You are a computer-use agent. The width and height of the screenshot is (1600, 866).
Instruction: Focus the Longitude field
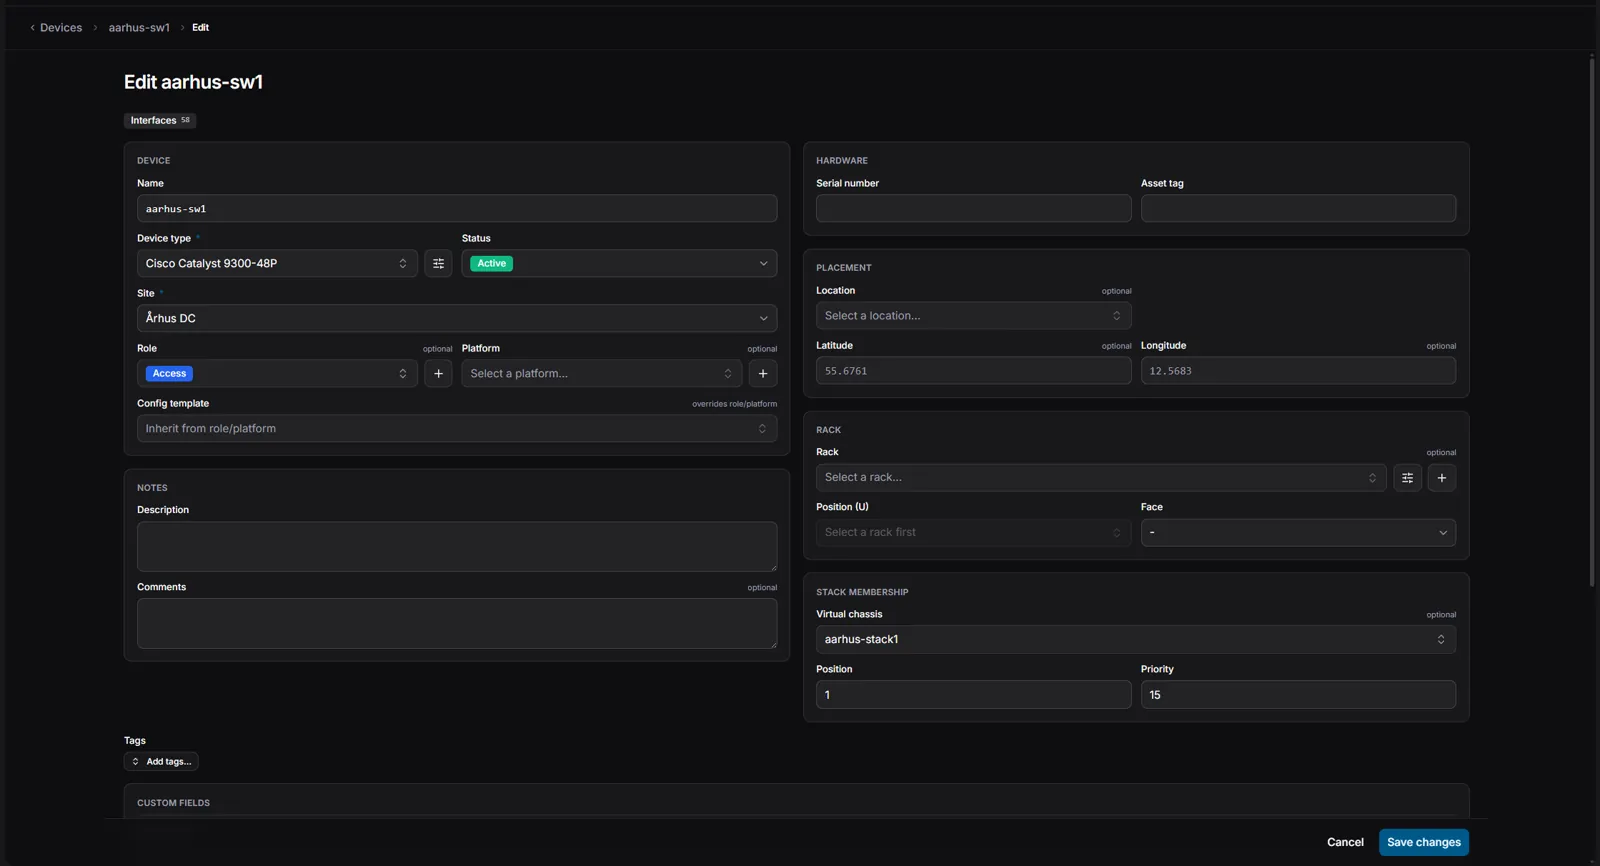(x=1298, y=370)
